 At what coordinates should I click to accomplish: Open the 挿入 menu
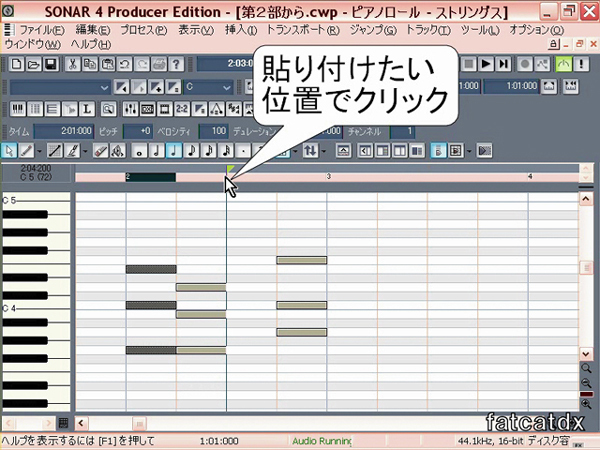coord(241,30)
